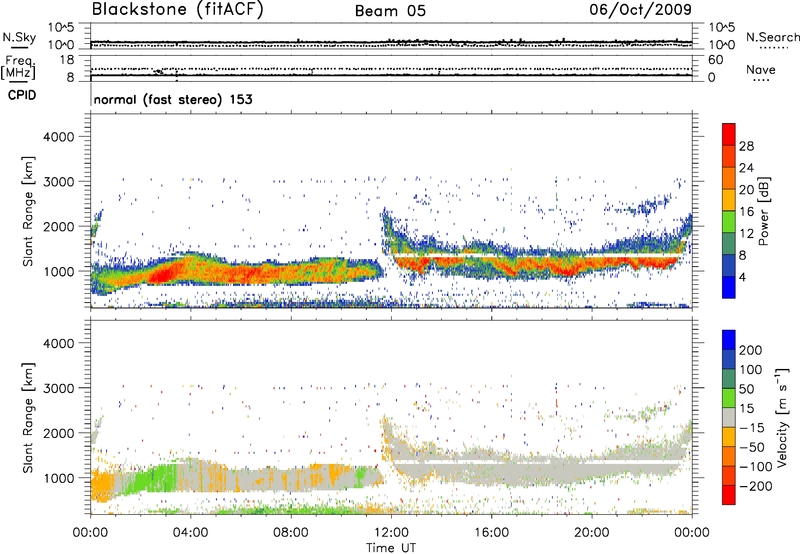Click the "10^5" tick beside N.Sky

[x=61, y=28]
